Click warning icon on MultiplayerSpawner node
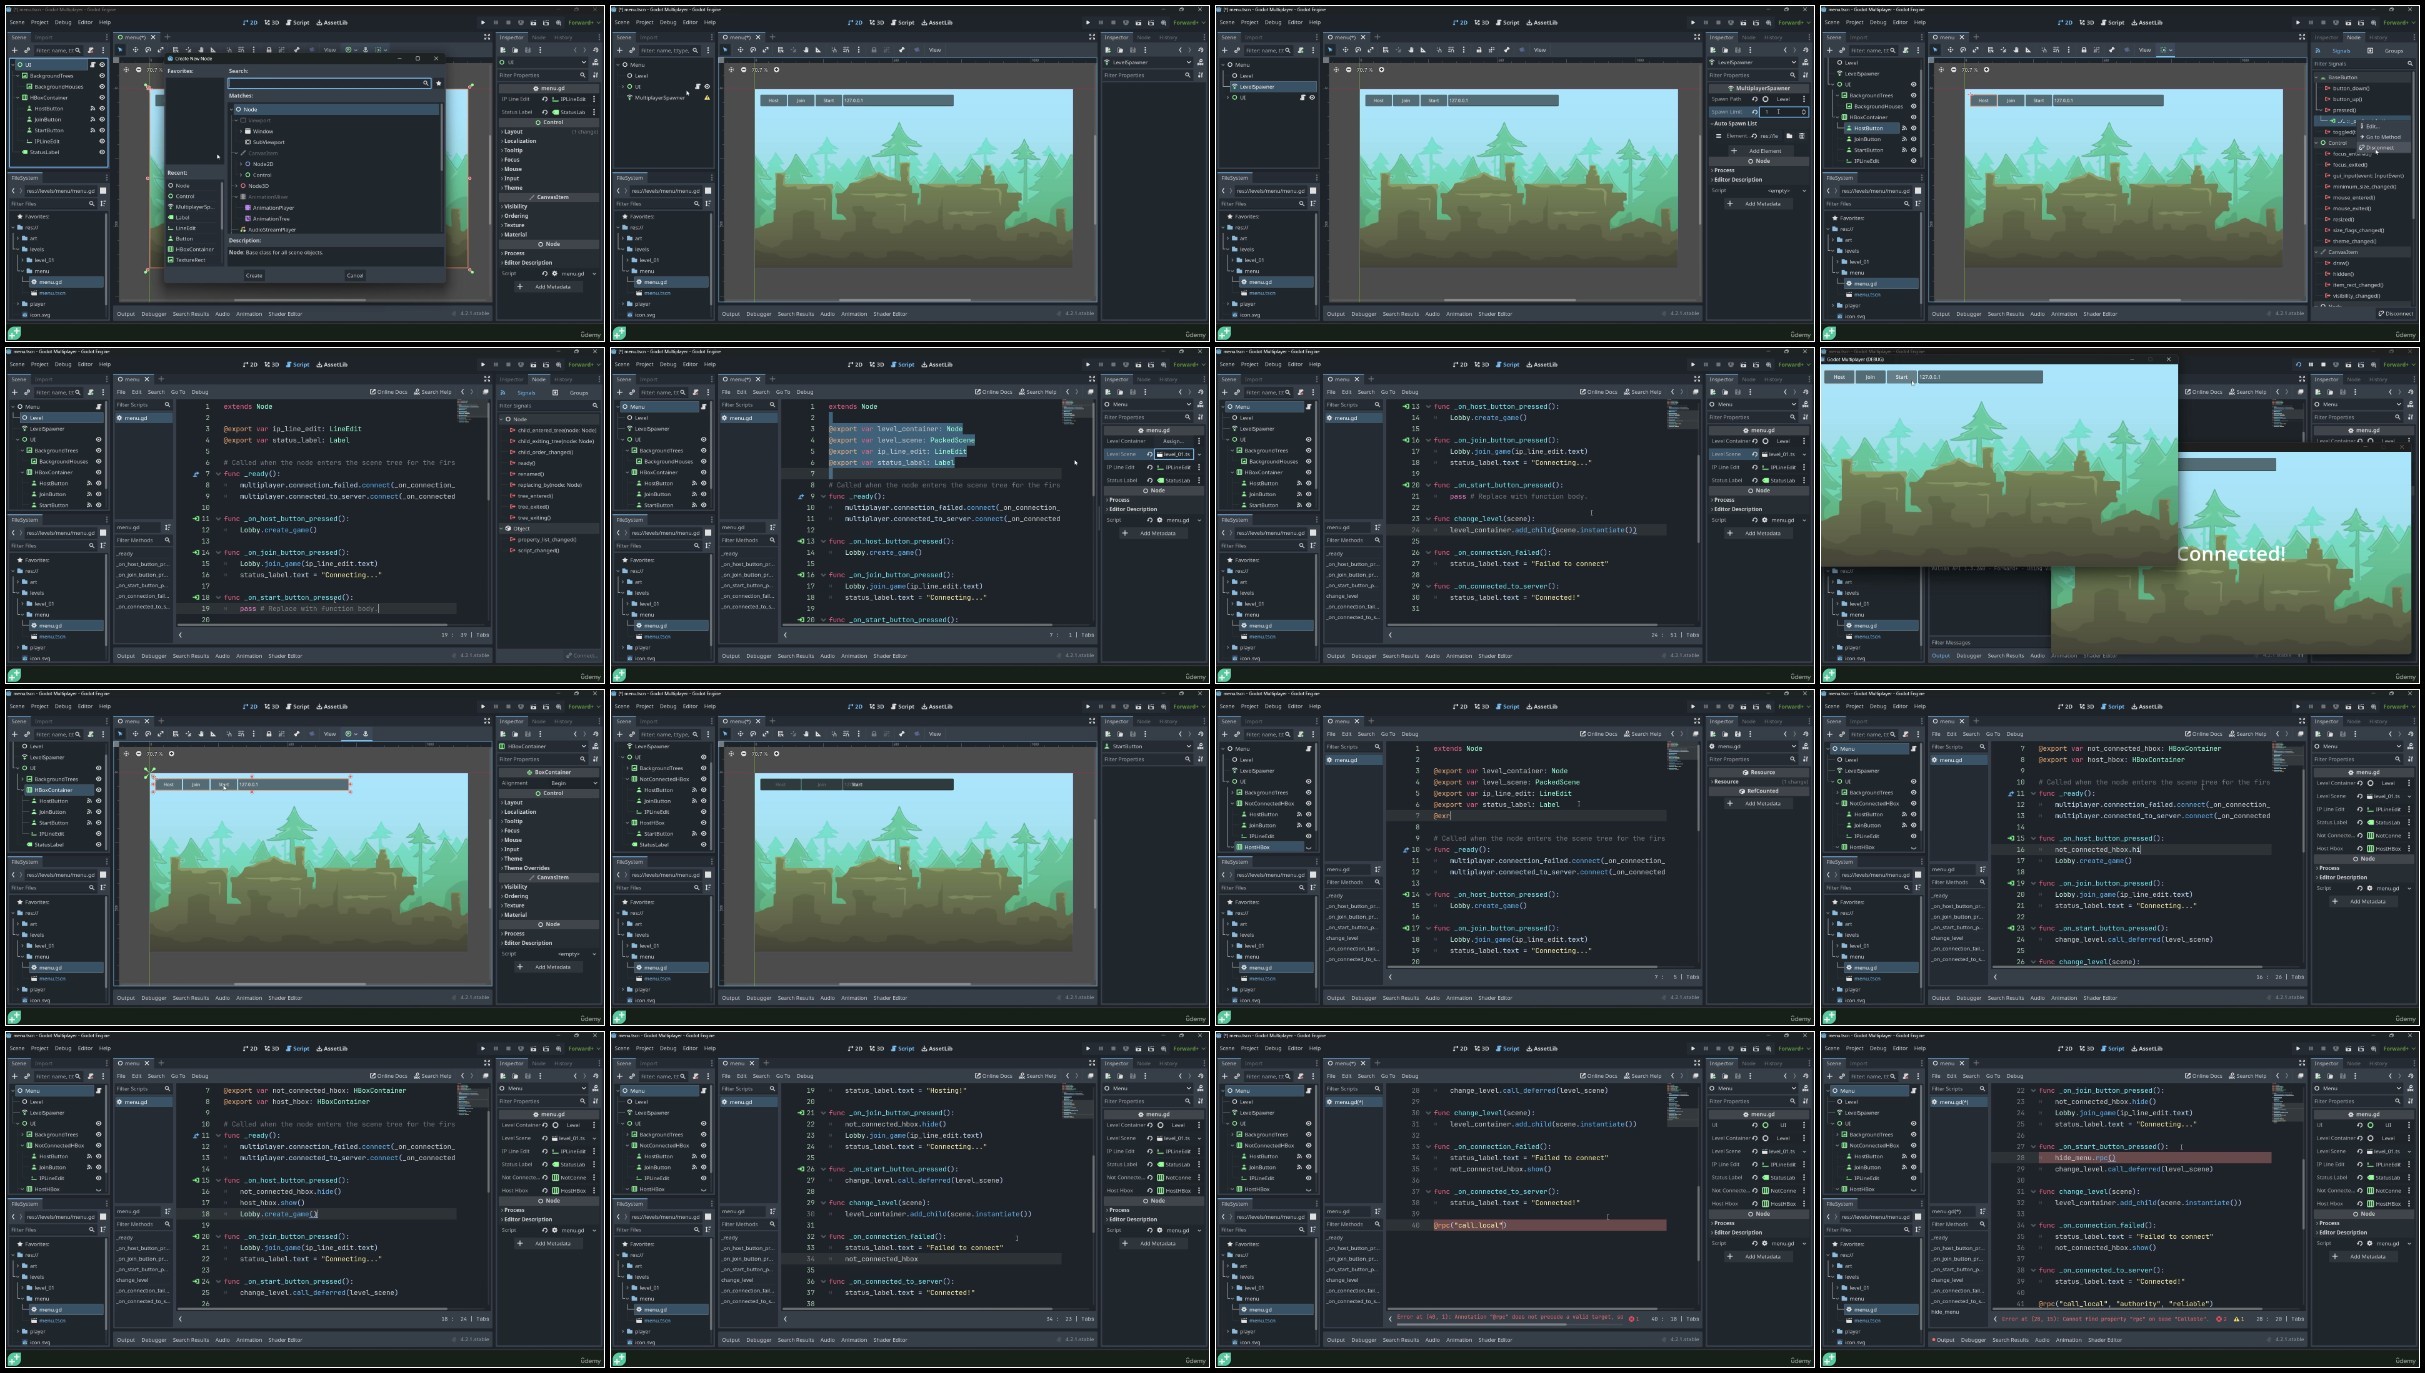This screenshot has height=1373, width=2425. 707,98
